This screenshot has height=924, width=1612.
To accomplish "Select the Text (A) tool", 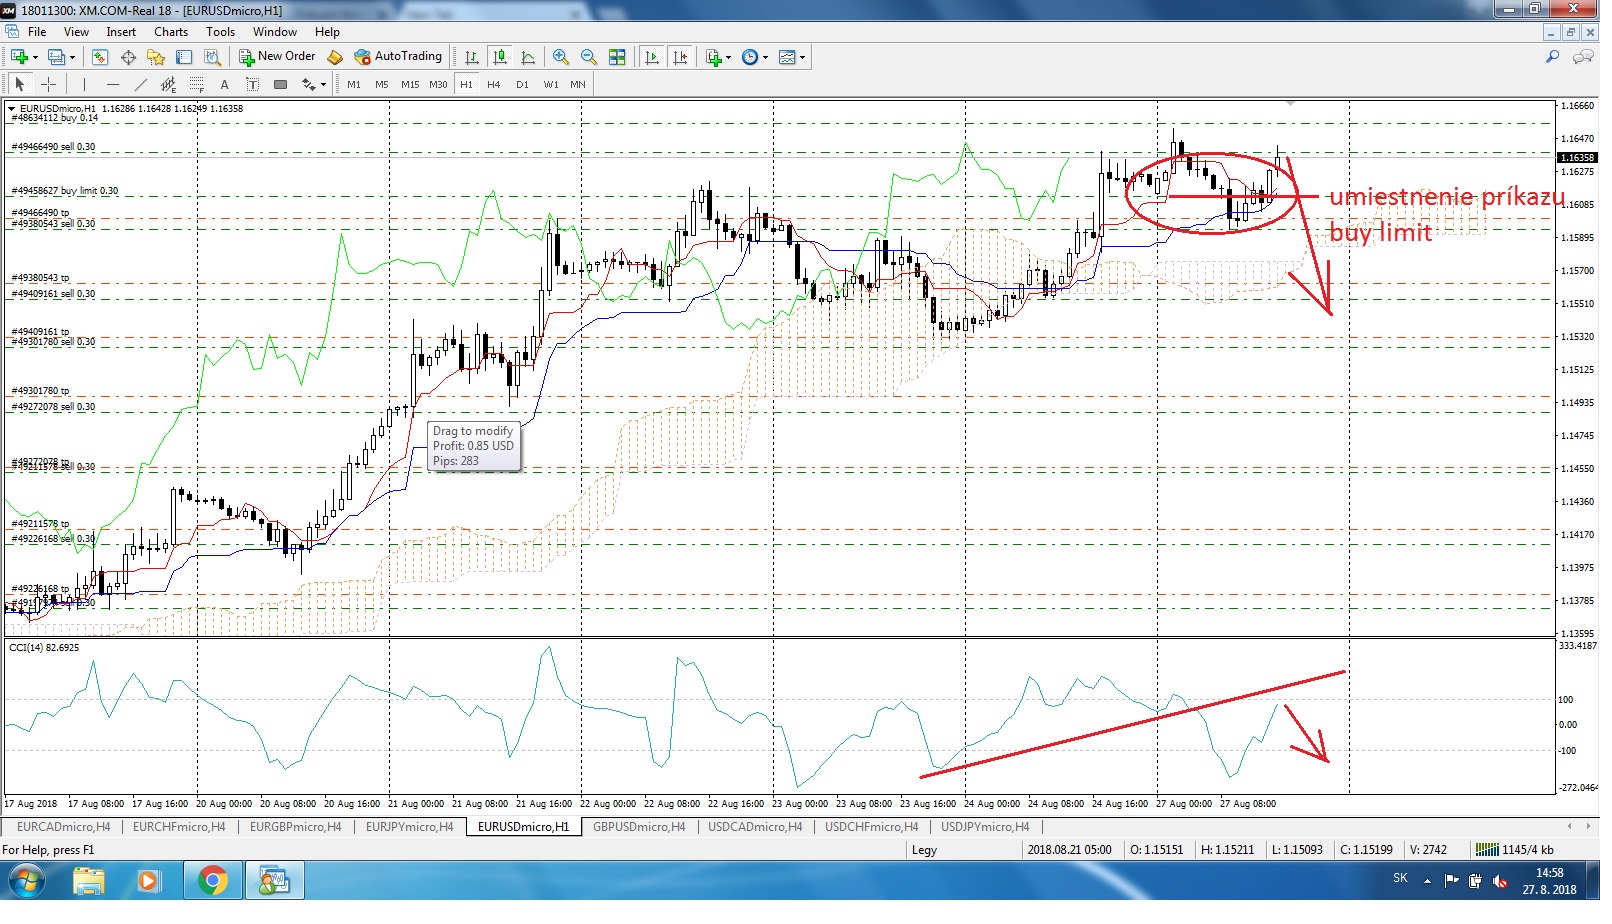I will [x=224, y=84].
